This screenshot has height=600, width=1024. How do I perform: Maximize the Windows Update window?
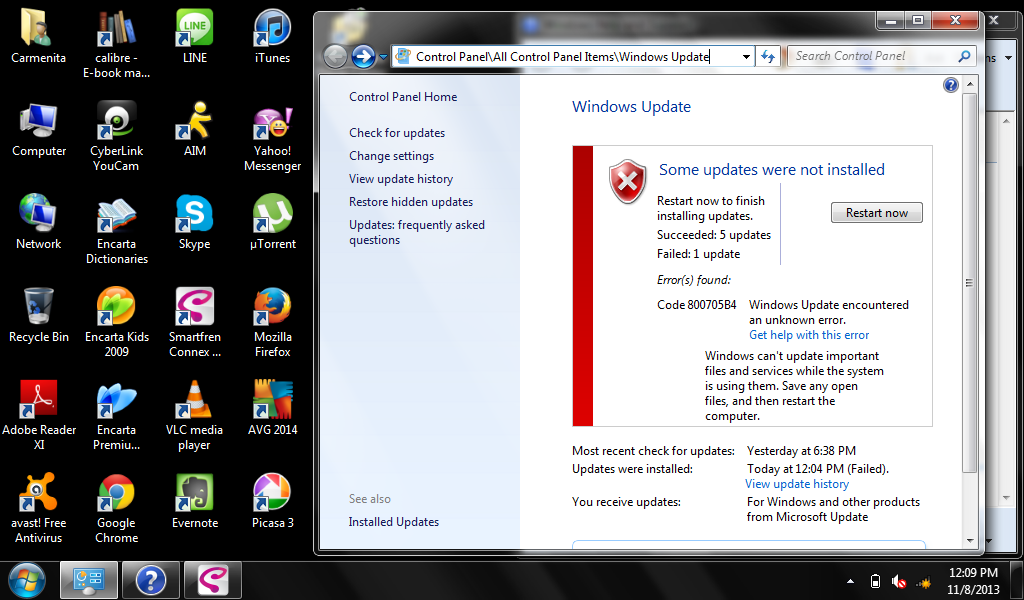point(918,20)
